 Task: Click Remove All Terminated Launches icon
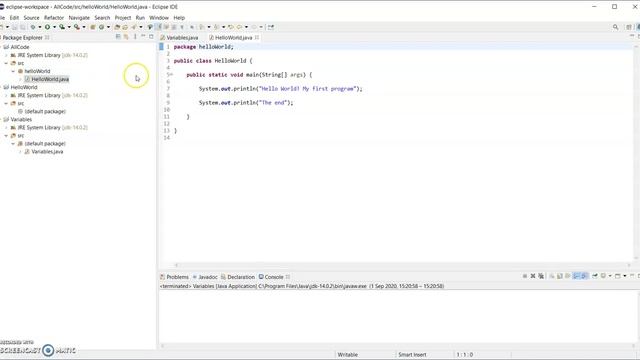[x=541, y=276]
